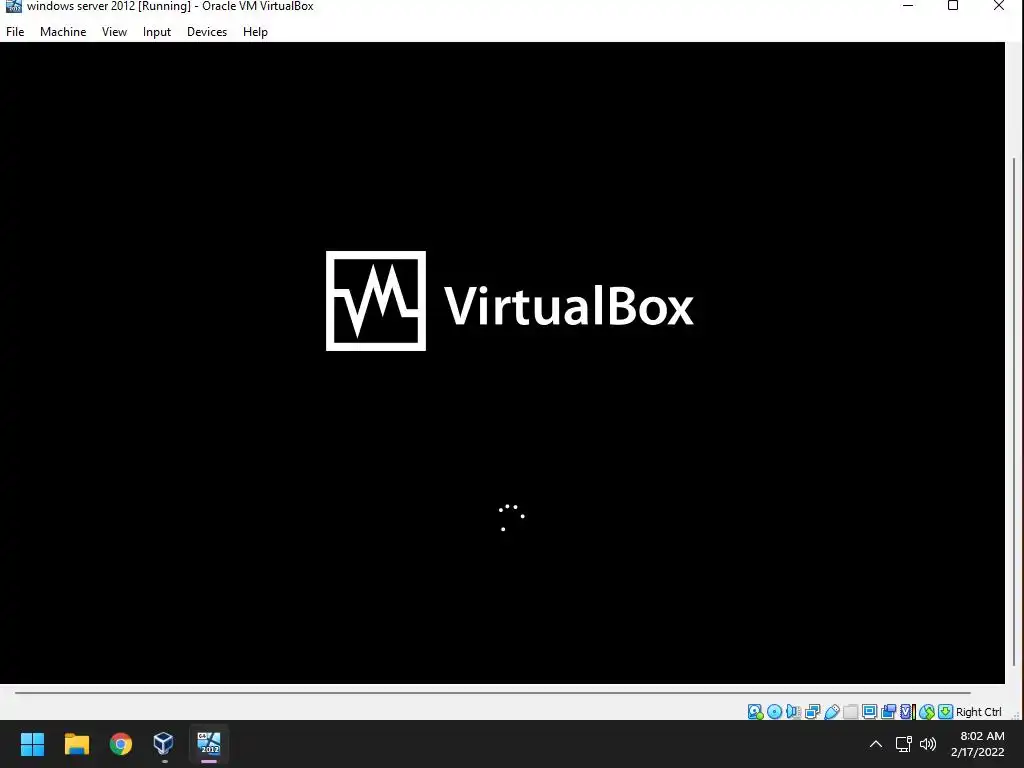Open the display status indicator icon
Image resolution: width=1024 pixels, height=768 pixels.
[x=869, y=712]
